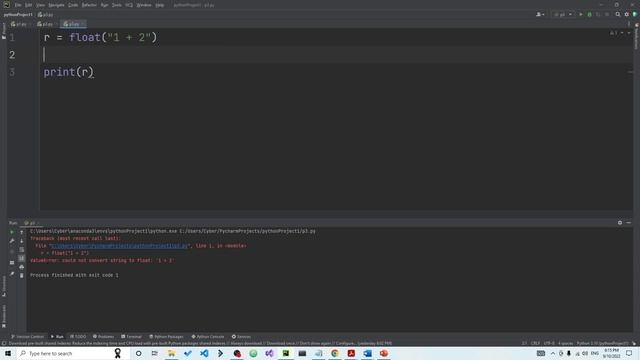
Task: Open the Tools menu
Action: coord(117,5)
